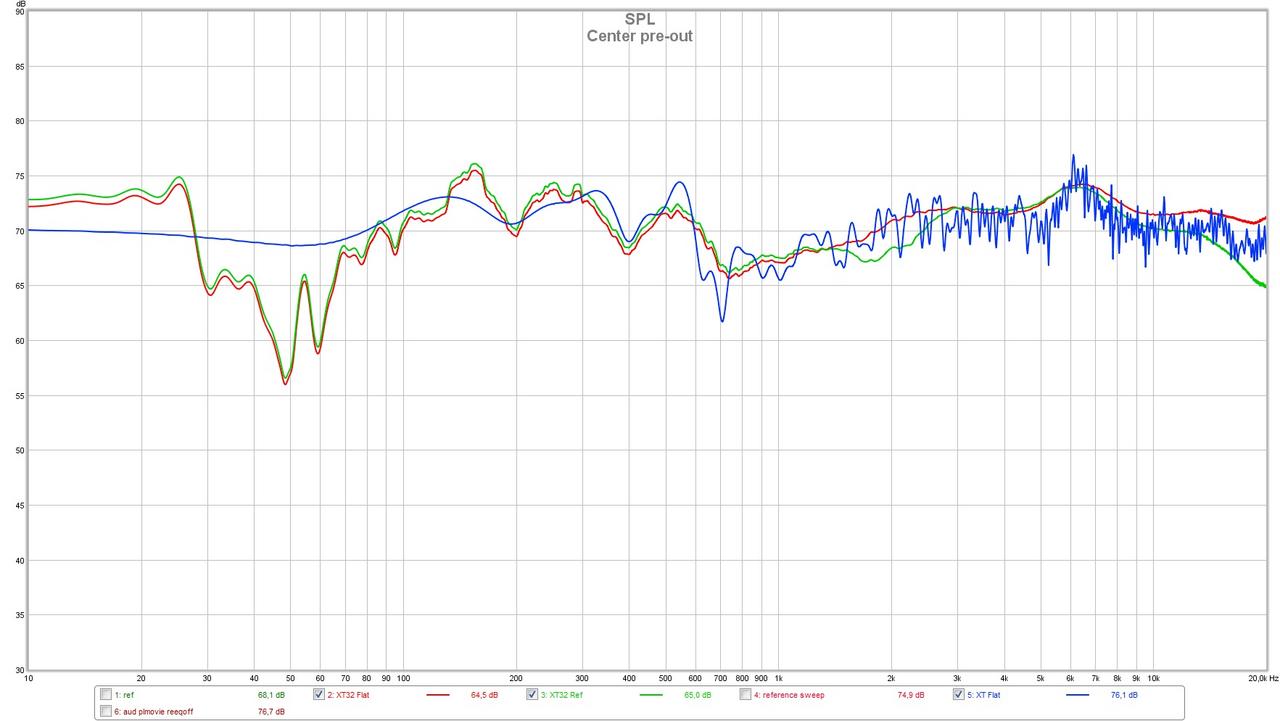Enable the '1: ref' trace checkbox
The image size is (1280, 721).
(x=106, y=694)
